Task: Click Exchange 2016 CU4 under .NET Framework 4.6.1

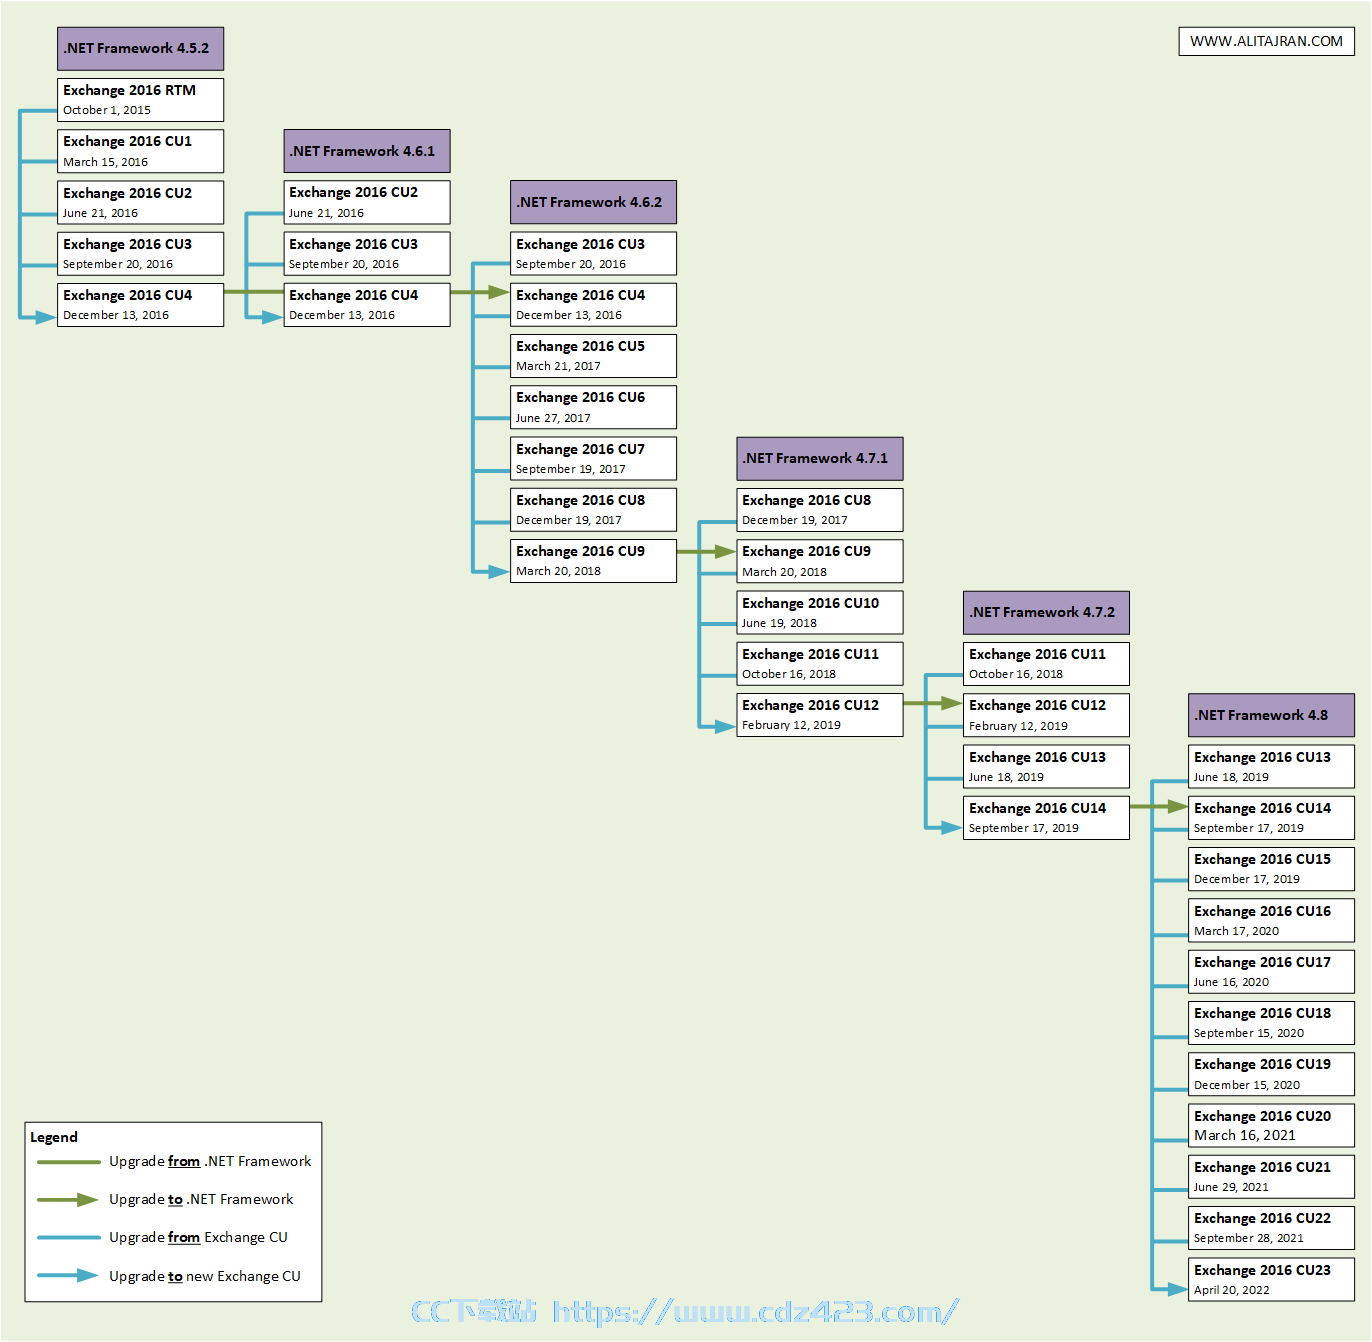Action: pos(367,305)
